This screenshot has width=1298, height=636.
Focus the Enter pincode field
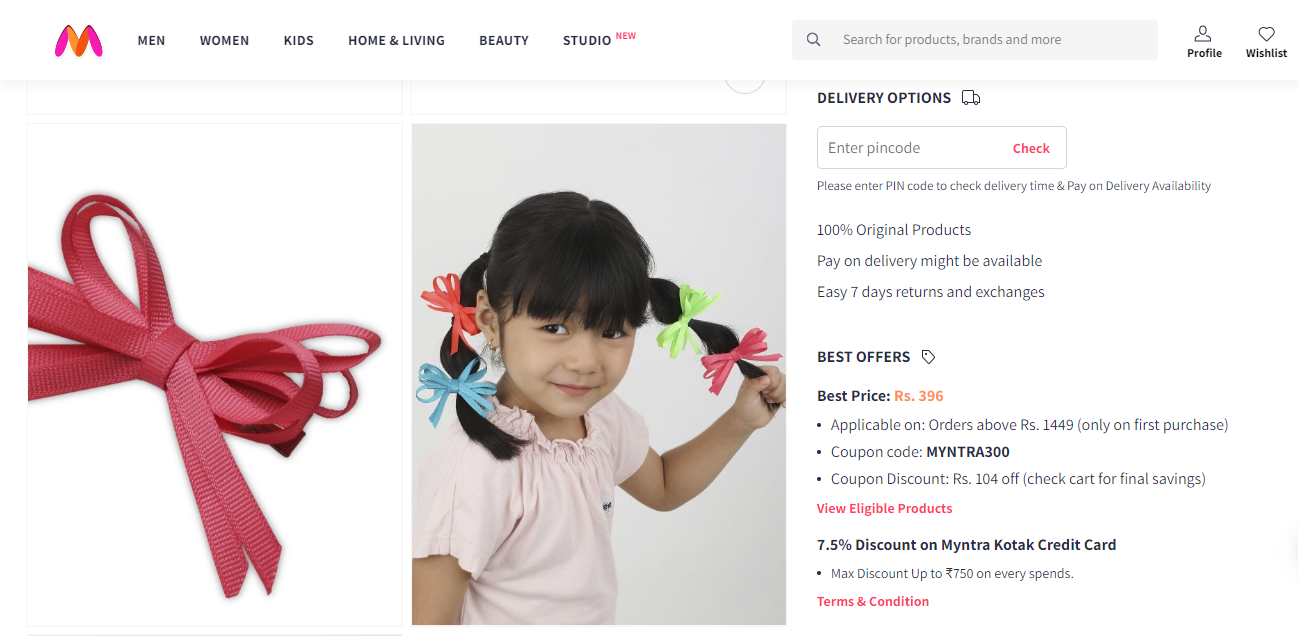click(x=942, y=147)
